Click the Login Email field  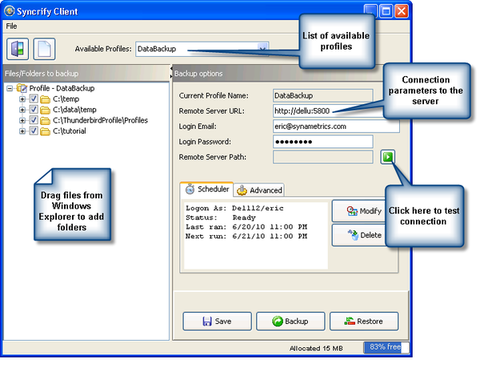pyautogui.click(x=336, y=126)
